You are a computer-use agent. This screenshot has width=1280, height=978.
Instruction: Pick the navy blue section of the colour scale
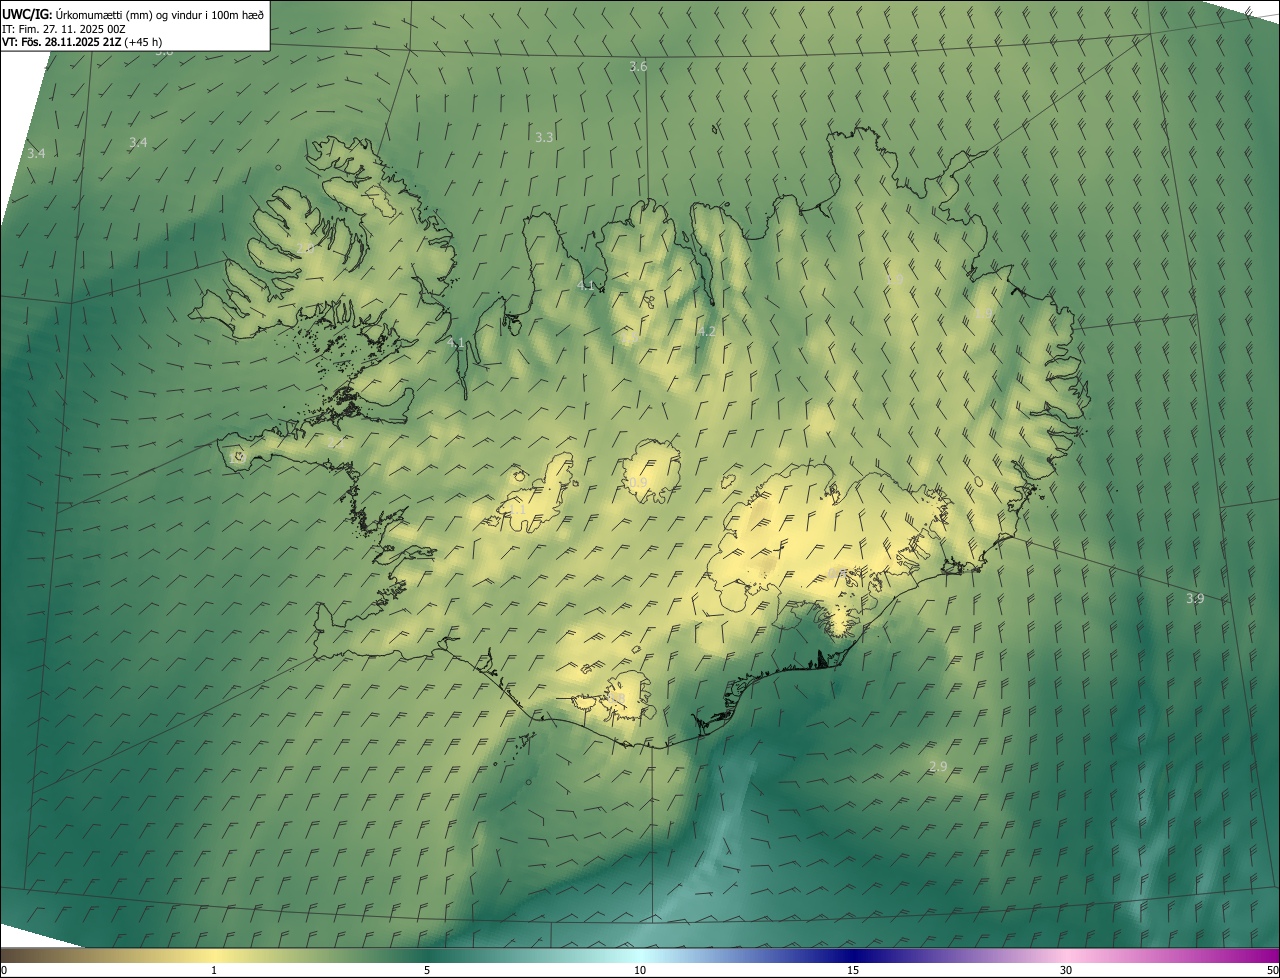pos(853,955)
